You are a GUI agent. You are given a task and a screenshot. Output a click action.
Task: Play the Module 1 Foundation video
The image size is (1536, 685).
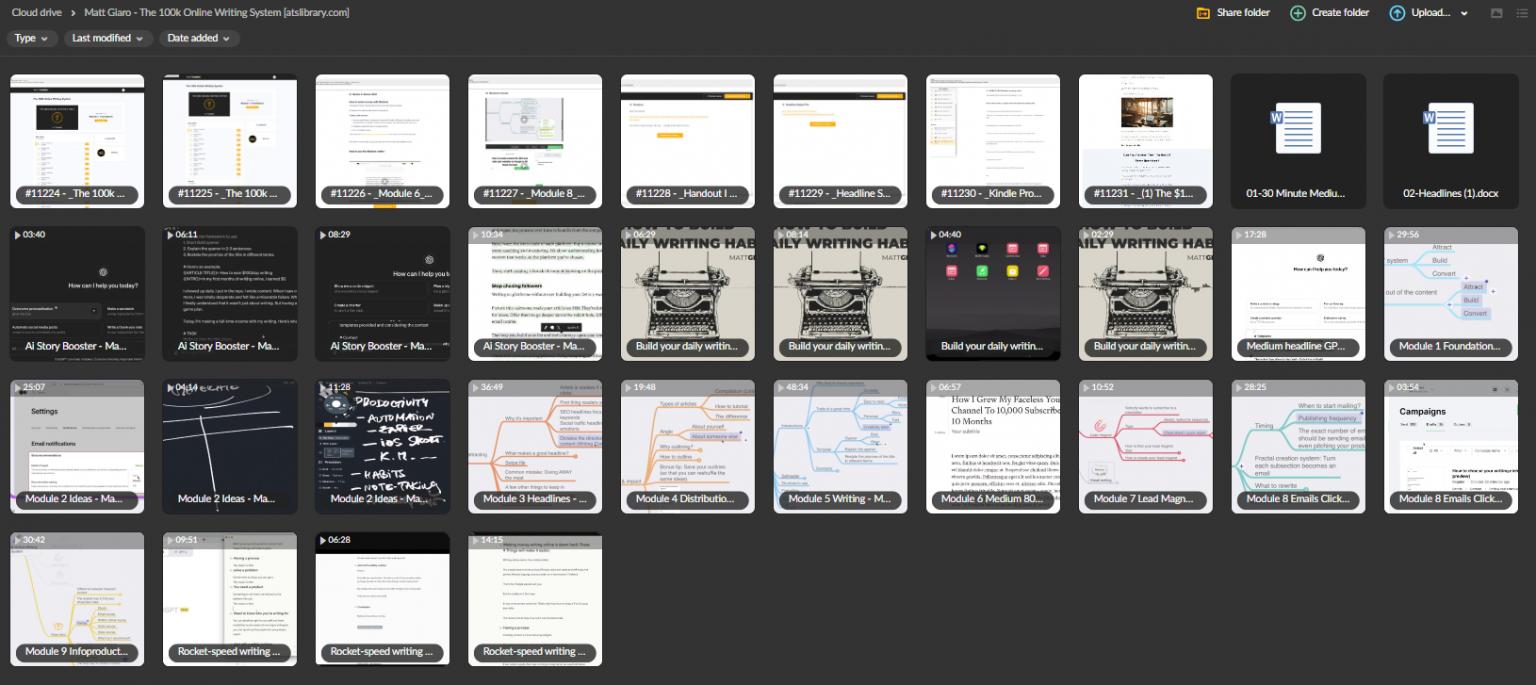coord(1451,294)
